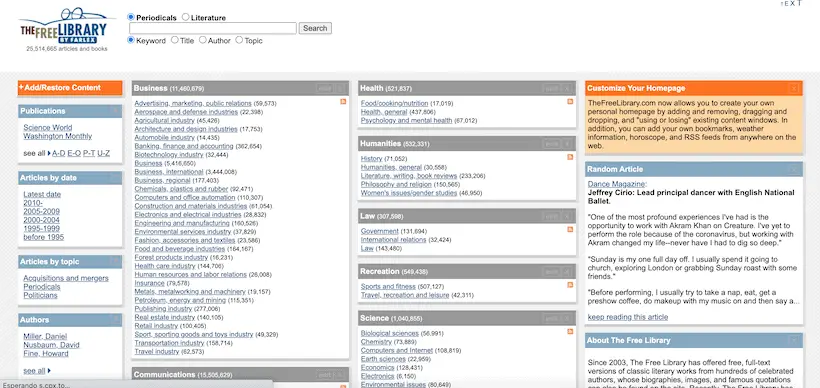The height and width of the screenshot is (388, 820).
Task: Close the Health panel with its X
Action: (567, 88)
